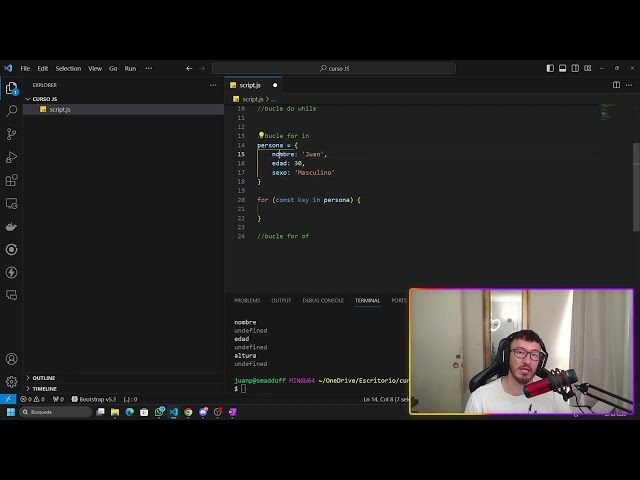Screen dimensions: 640x480
Task: Open the Customize Layout control
Action: point(588,68)
